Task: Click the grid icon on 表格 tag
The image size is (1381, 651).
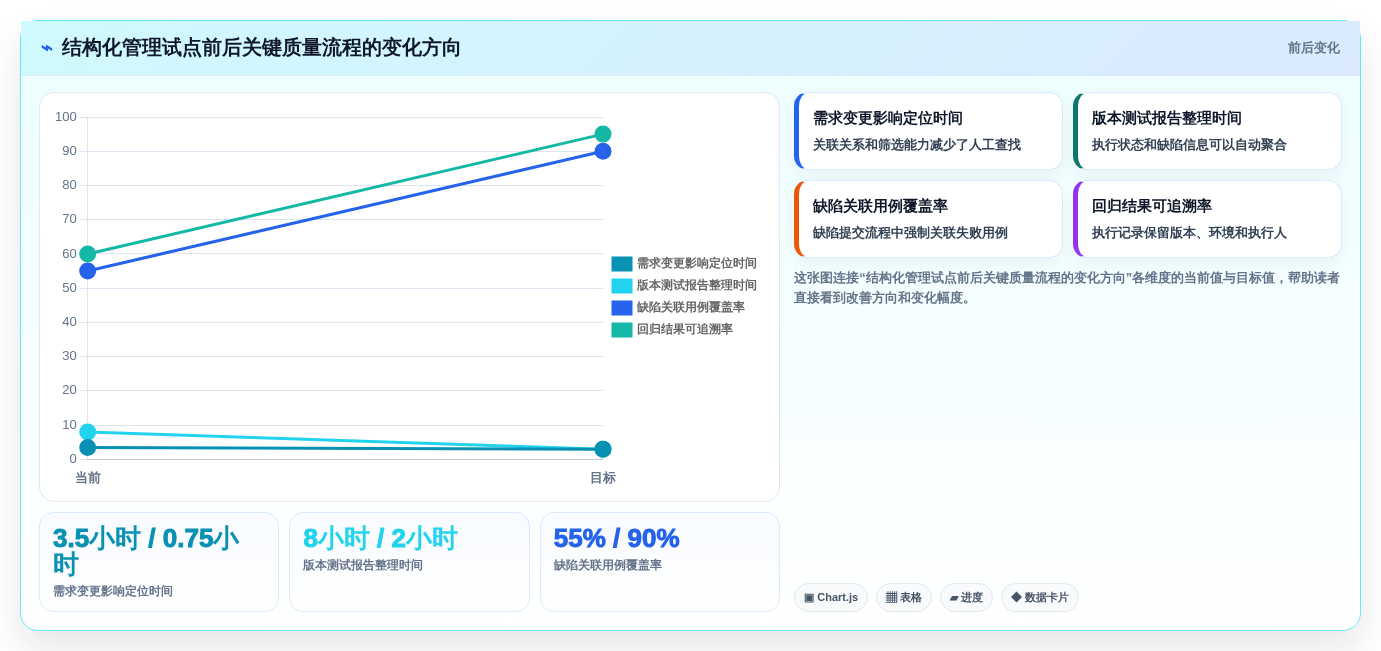Action: tap(891, 598)
